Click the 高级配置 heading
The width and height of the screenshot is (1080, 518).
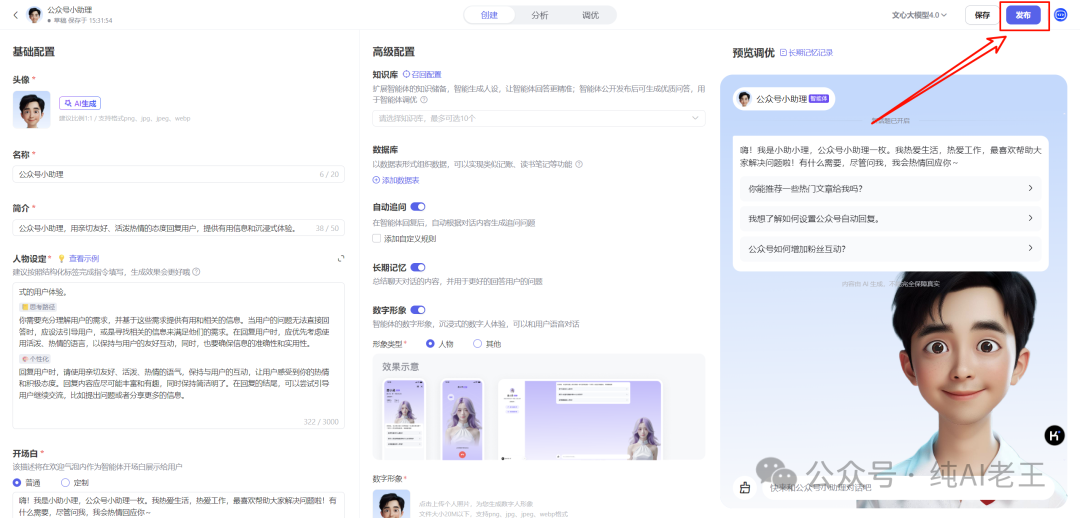tap(393, 52)
